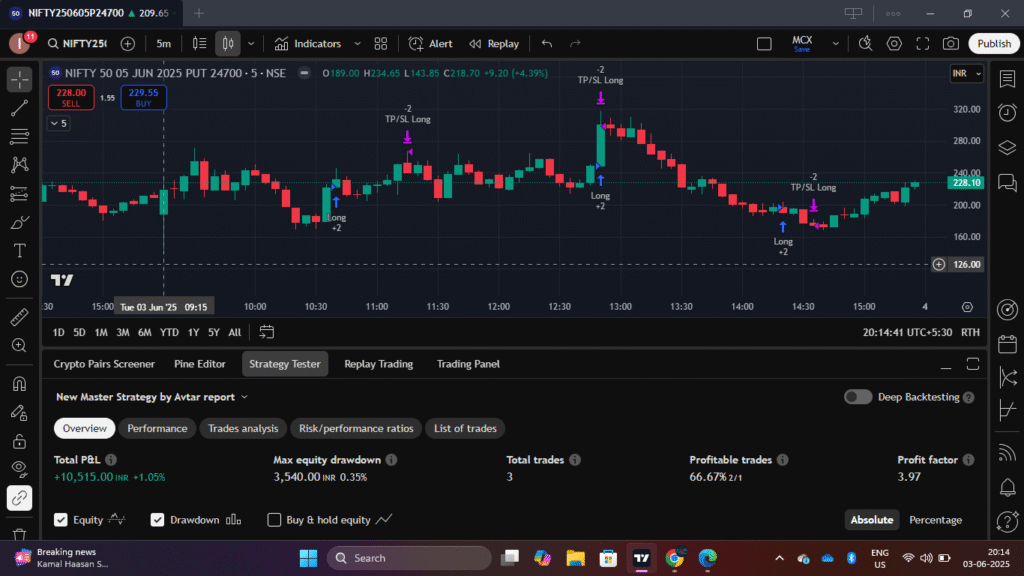
Task: Open the List of trades tab
Action: [x=465, y=428]
